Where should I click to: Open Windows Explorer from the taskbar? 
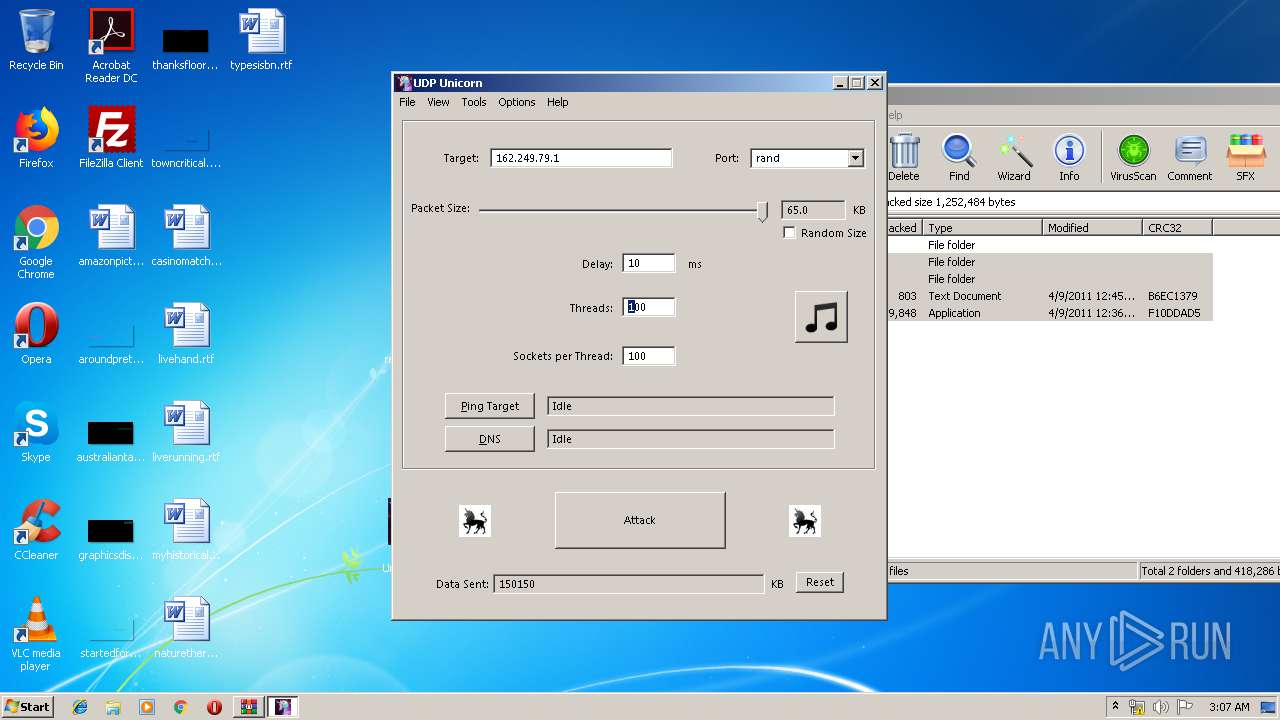coord(113,707)
